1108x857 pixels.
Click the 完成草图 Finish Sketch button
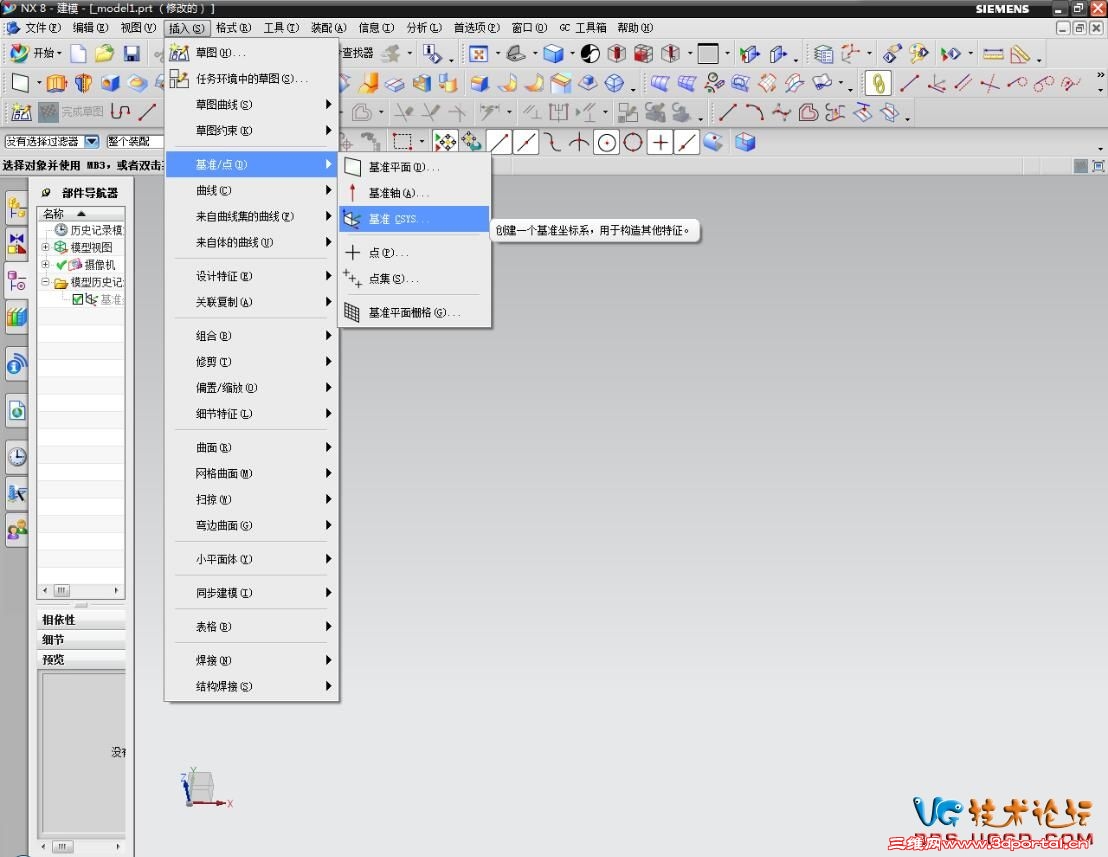pyautogui.click(x=71, y=112)
